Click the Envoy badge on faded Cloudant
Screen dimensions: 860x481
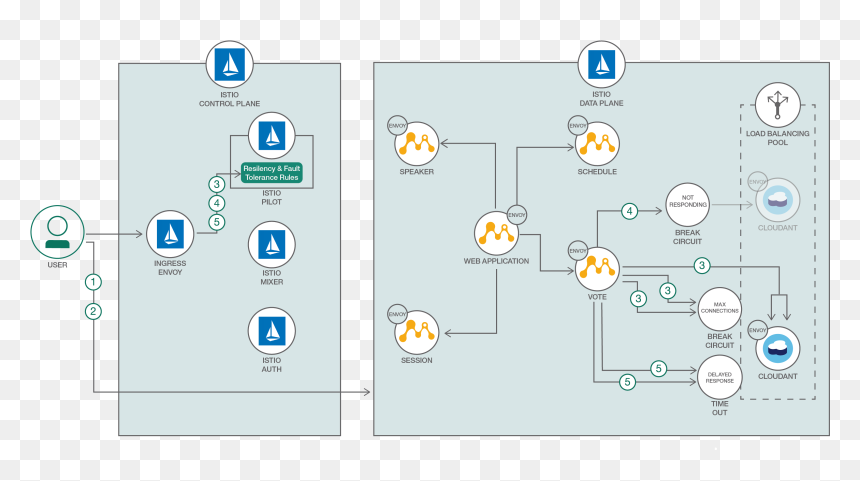[x=758, y=182]
